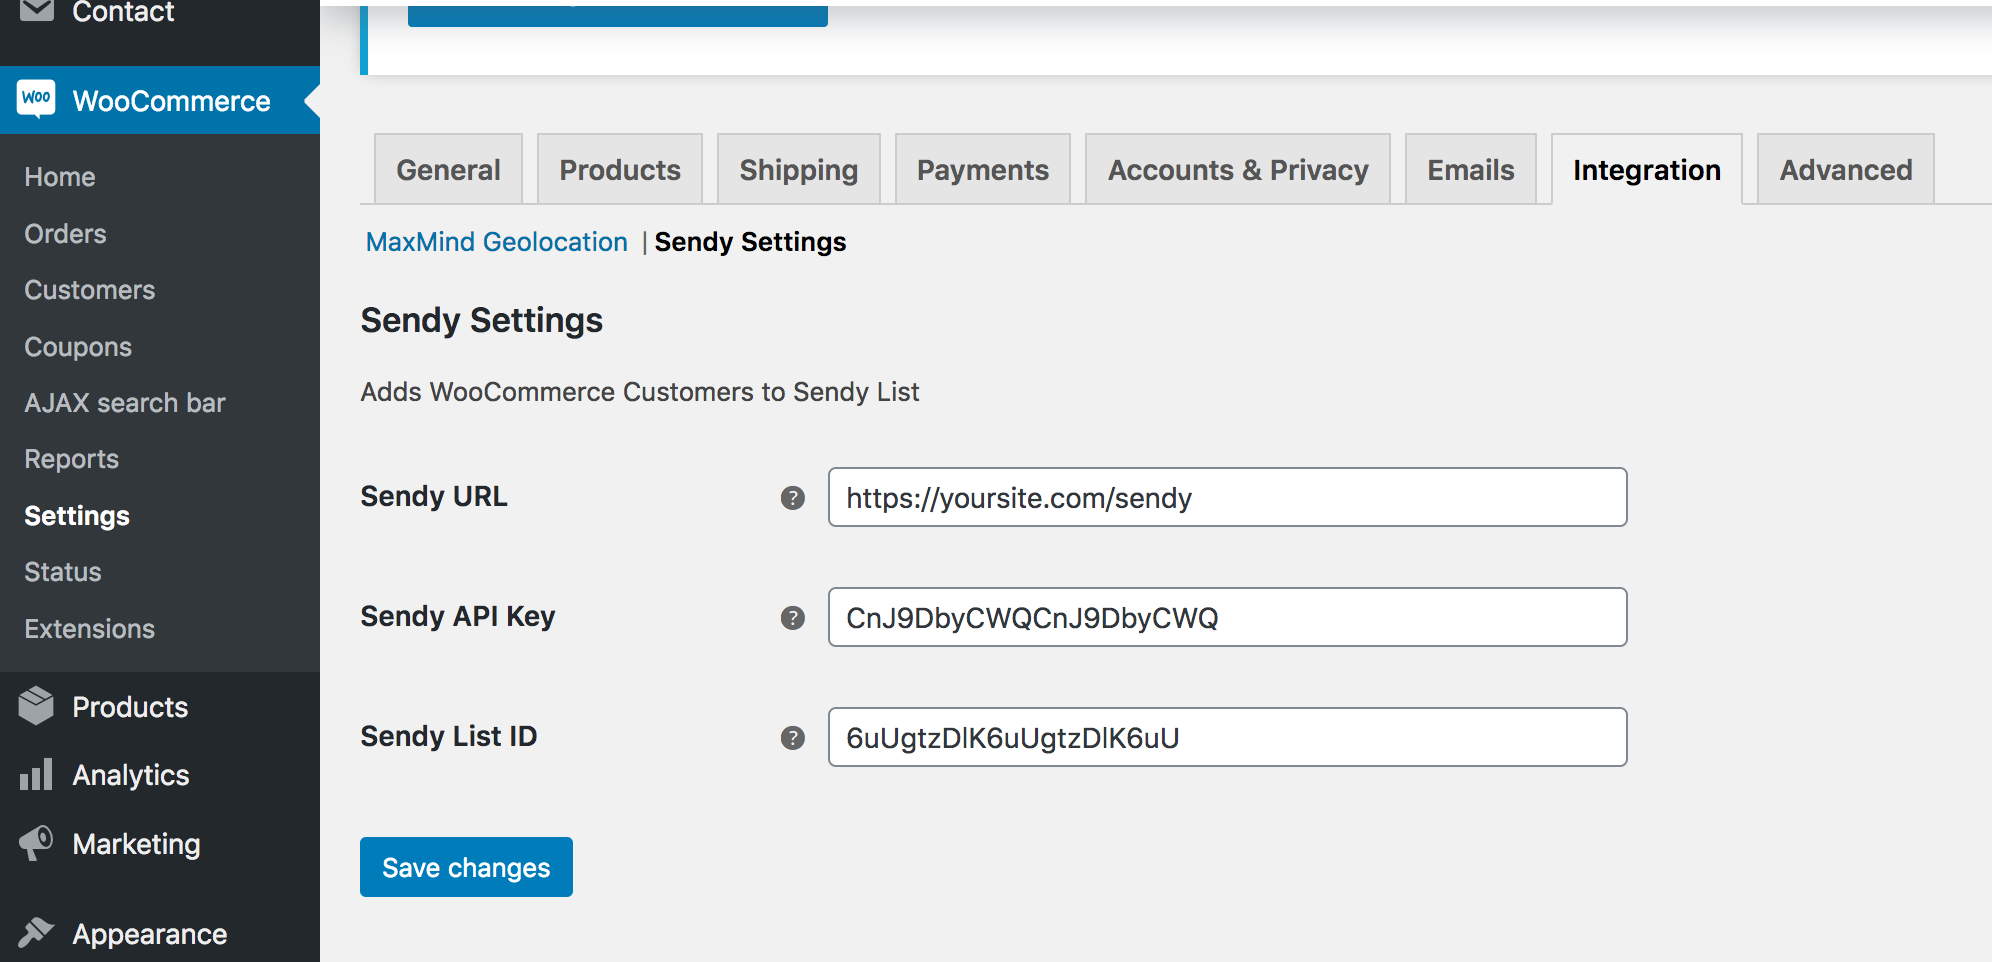The width and height of the screenshot is (1992, 962).
Task: Show help tooltip for Sendy API Key
Action: 793,618
